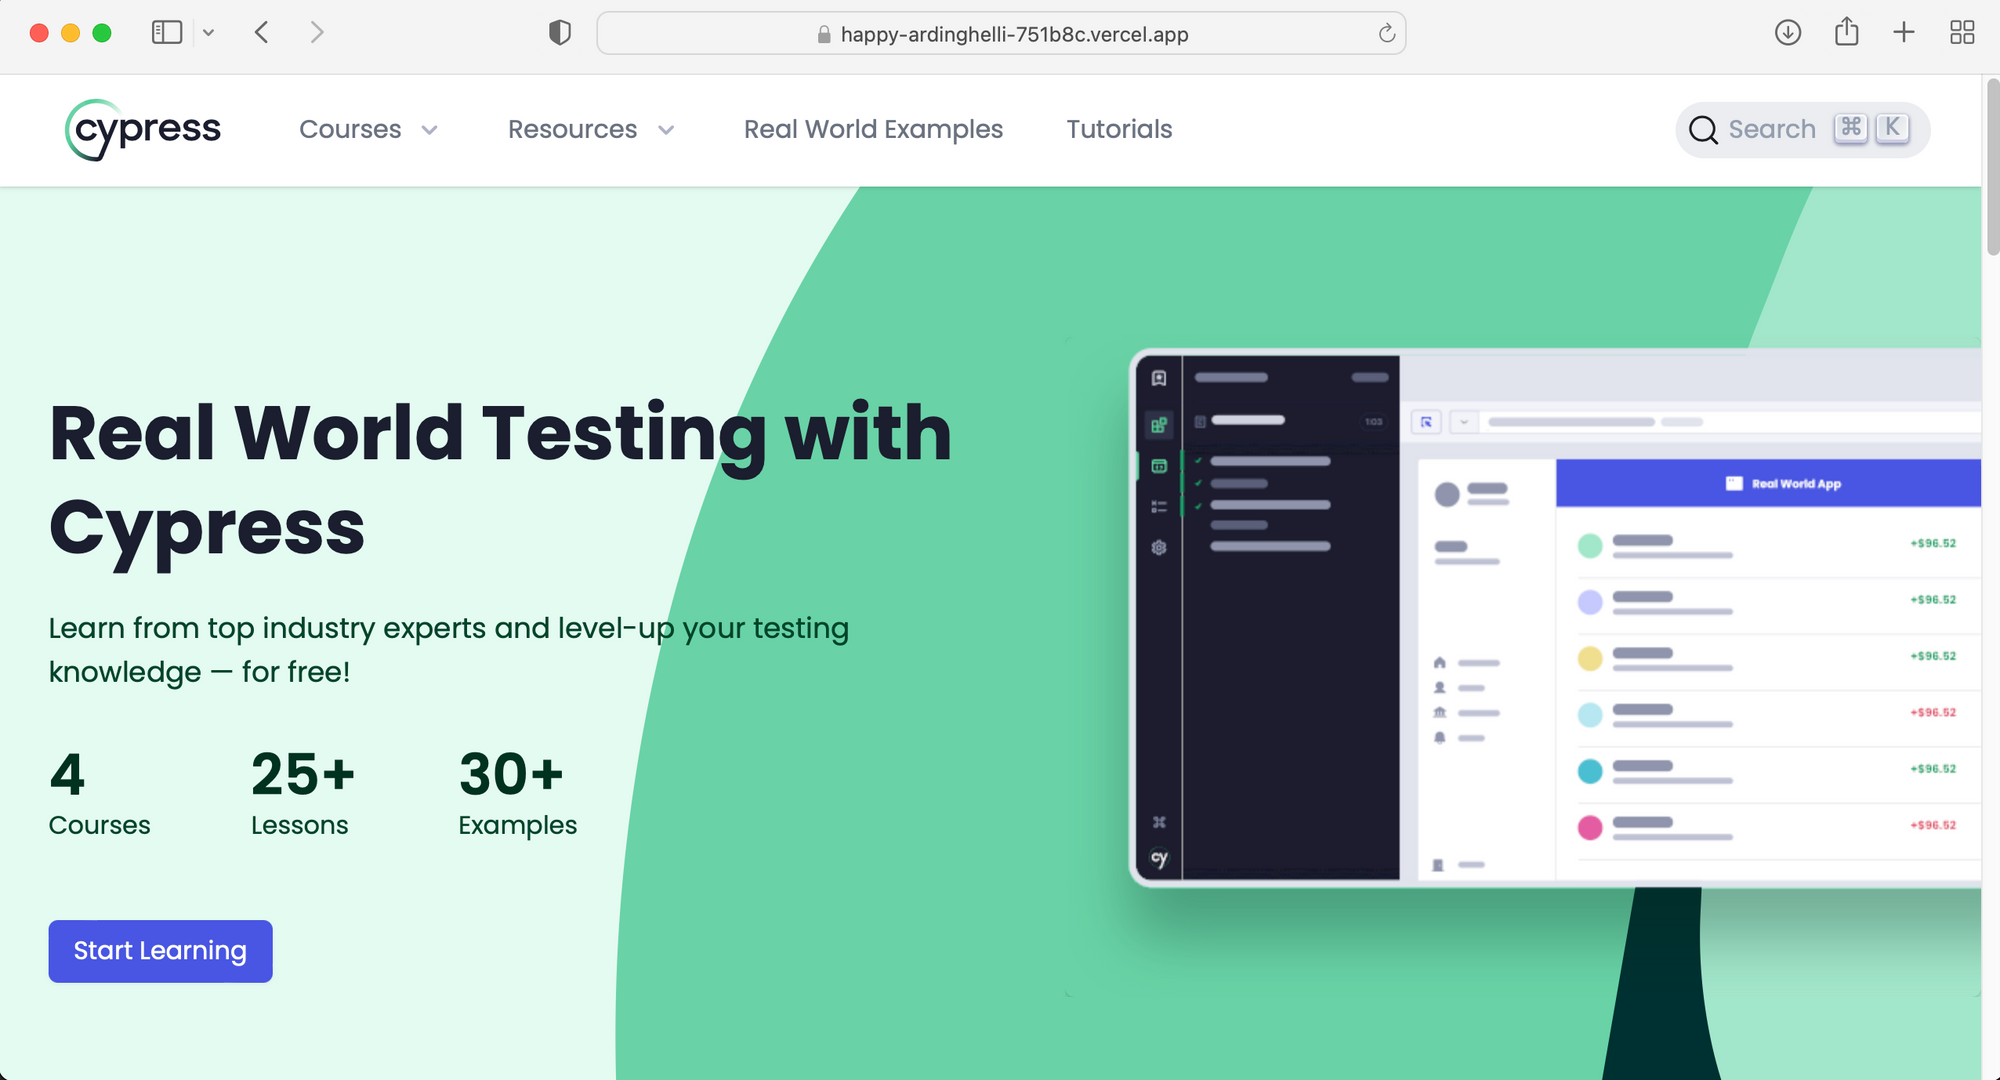Select the Real World Examples menu item
Screen dimensions: 2000x1080
[872, 129]
